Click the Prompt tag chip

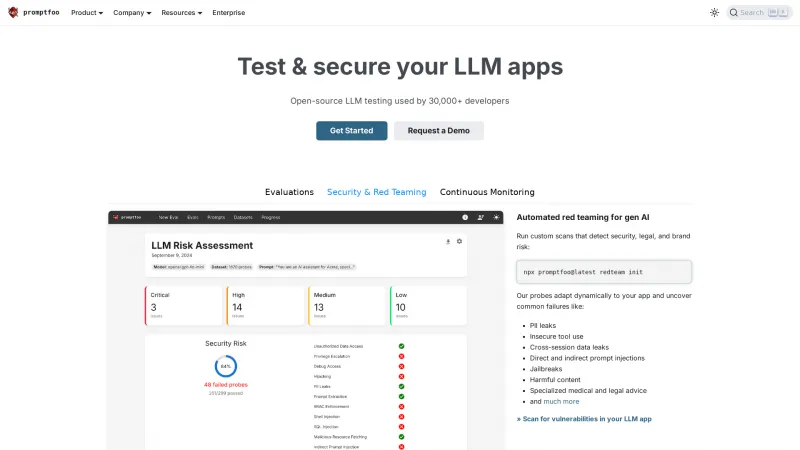307,267
